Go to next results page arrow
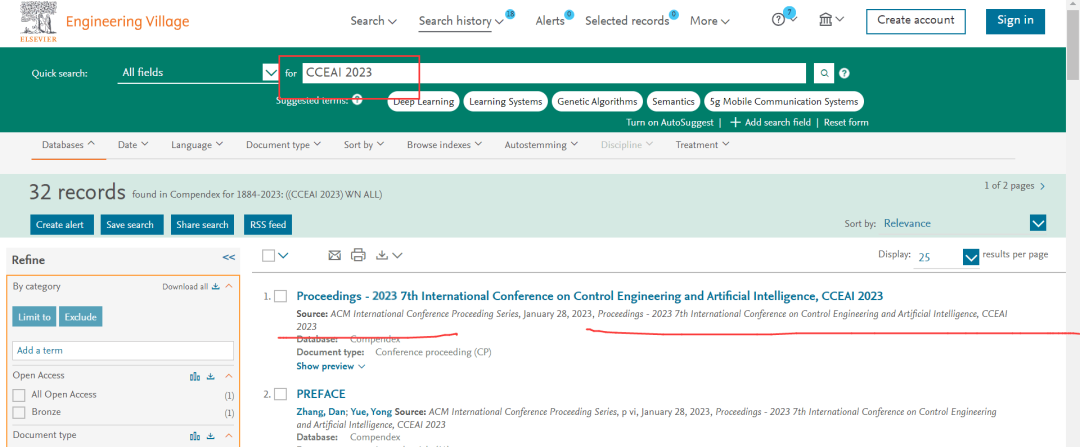 point(1042,186)
